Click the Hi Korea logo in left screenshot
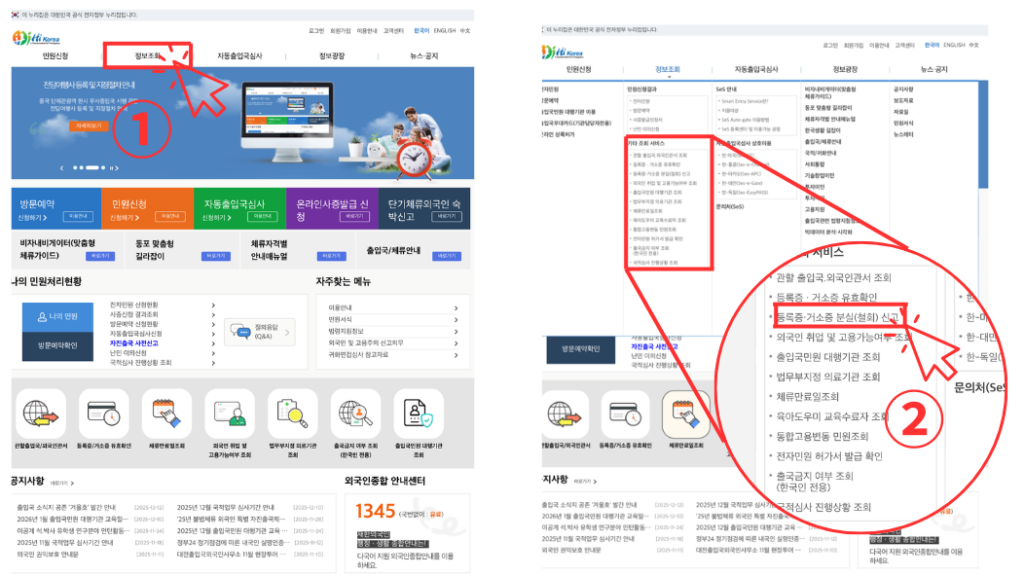The width and height of the screenshot is (1024, 576). coord(37,38)
